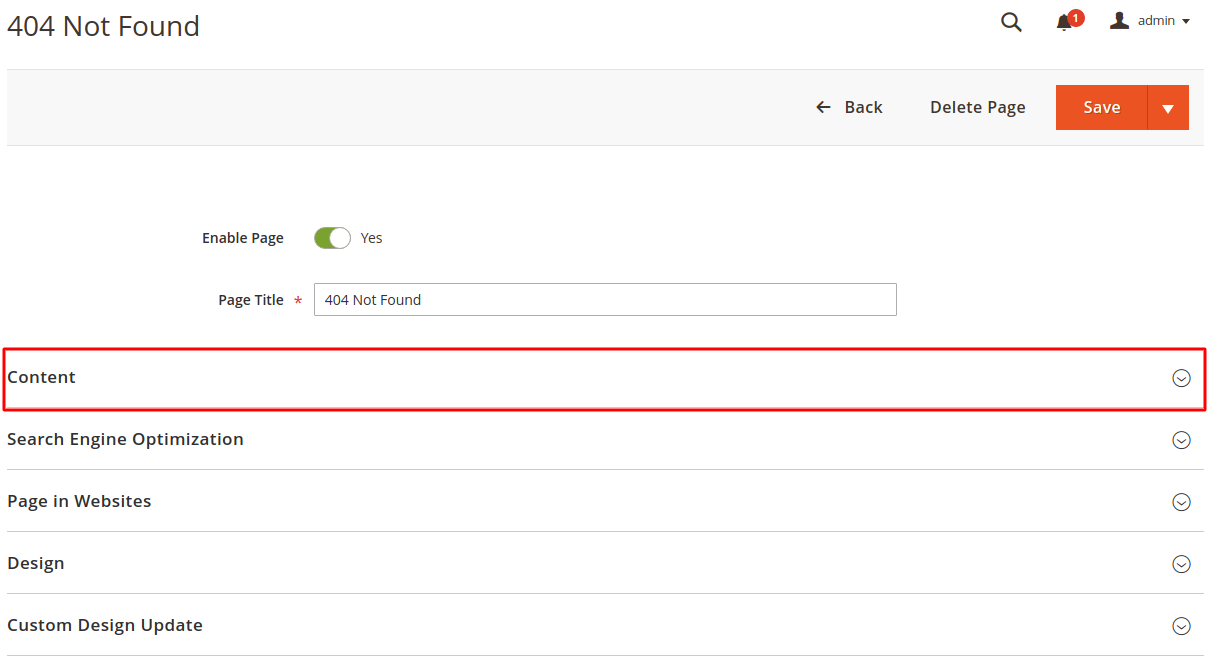Click the Search Engine Optimization title

(x=125, y=439)
